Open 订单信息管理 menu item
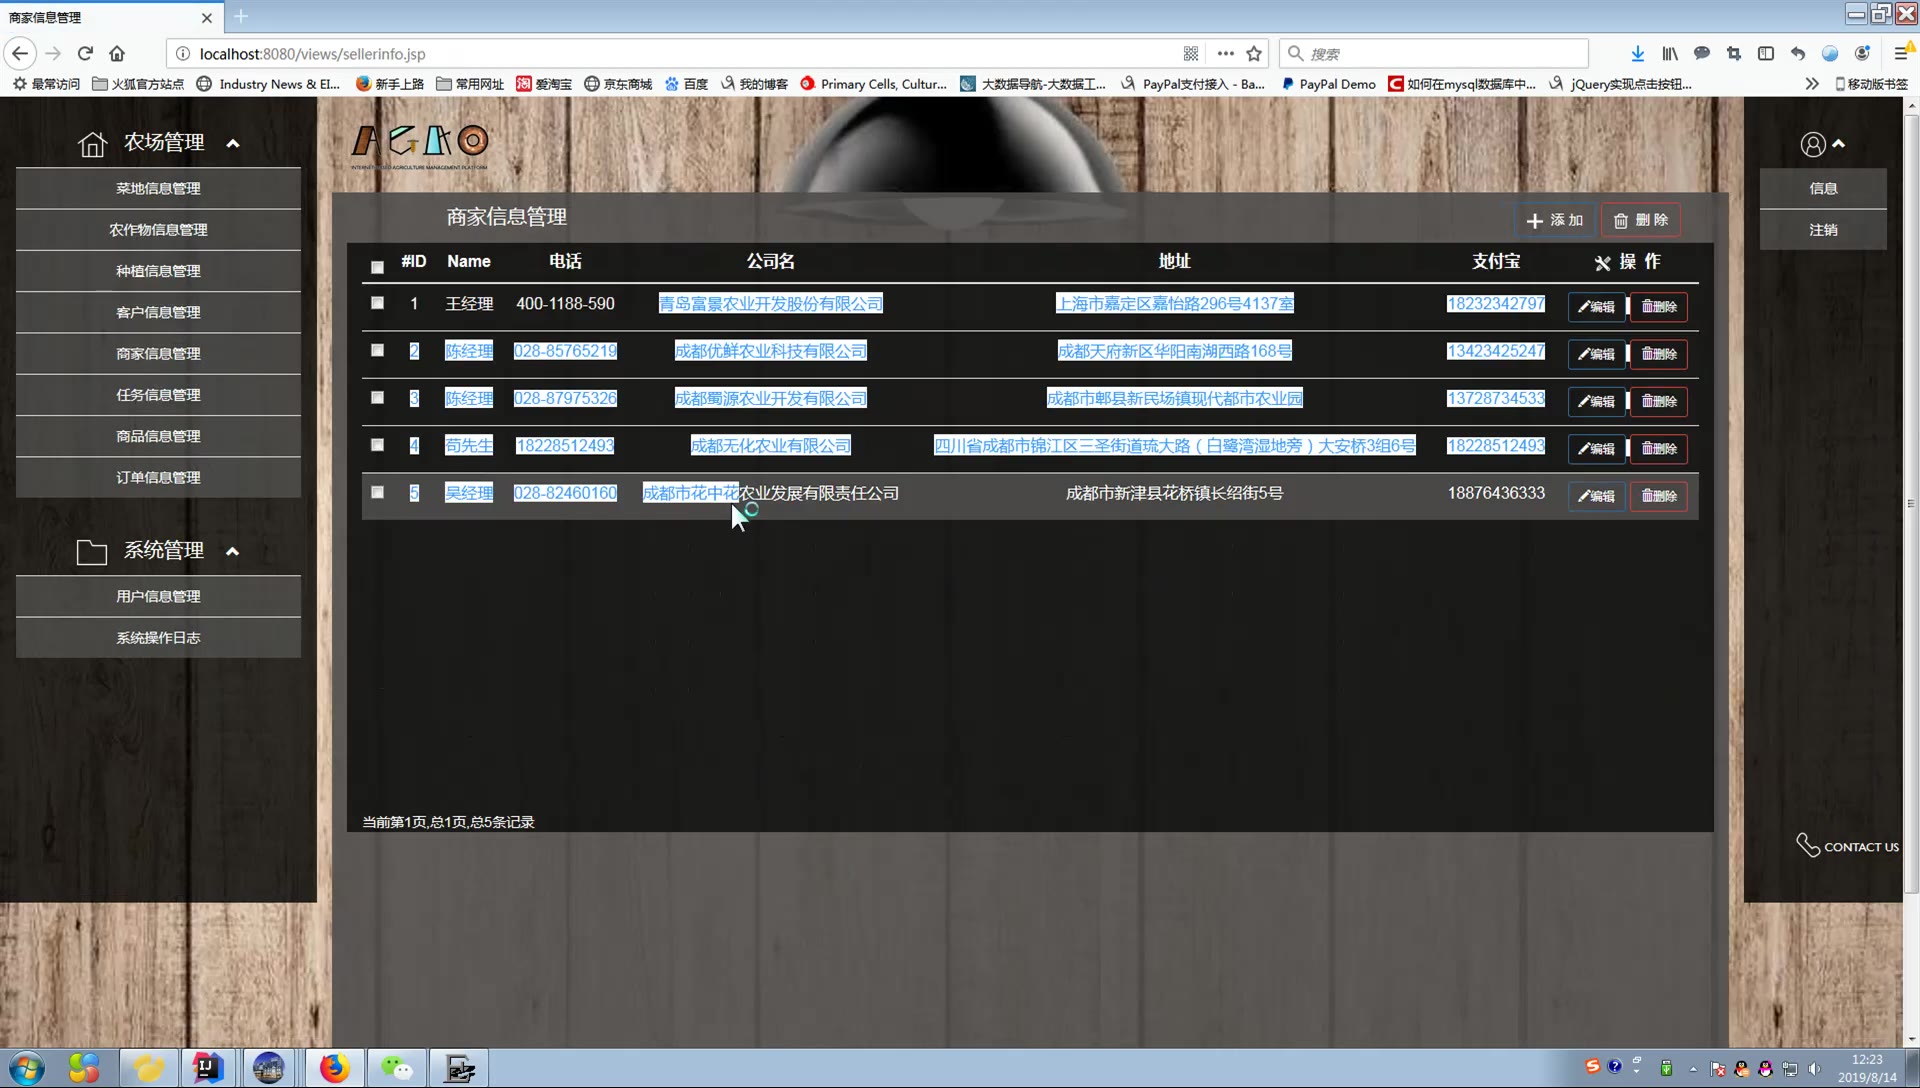Image resolution: width=1920 pixels, height=1088 pixels. [x=158, y=478]
